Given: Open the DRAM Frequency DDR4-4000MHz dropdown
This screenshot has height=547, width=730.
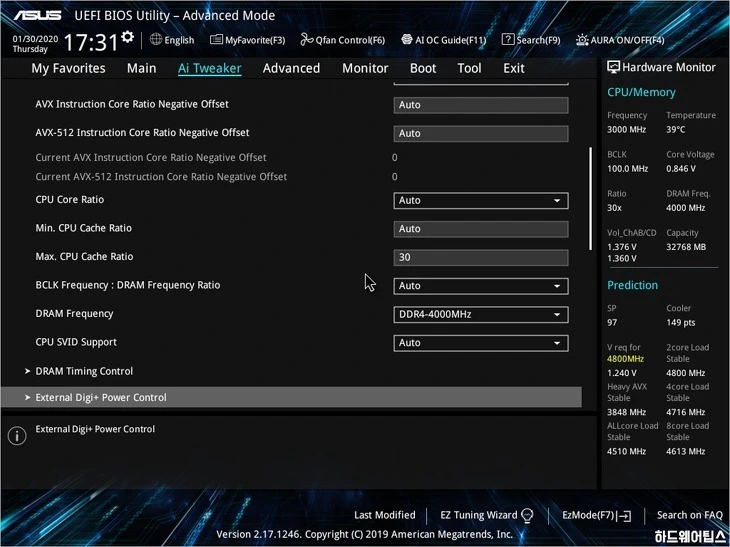Looking at the screenshot, I should (480, 314).
